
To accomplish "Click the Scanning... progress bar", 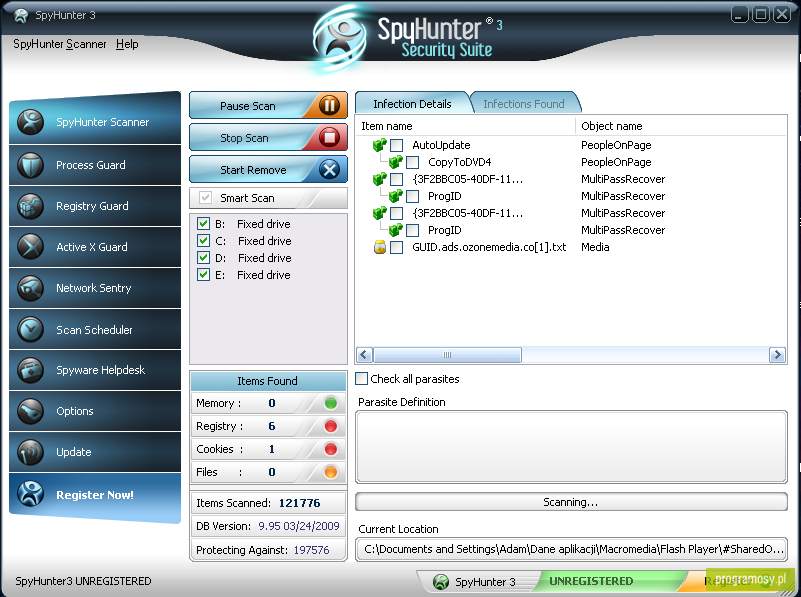I will click(x=571, y=502).
